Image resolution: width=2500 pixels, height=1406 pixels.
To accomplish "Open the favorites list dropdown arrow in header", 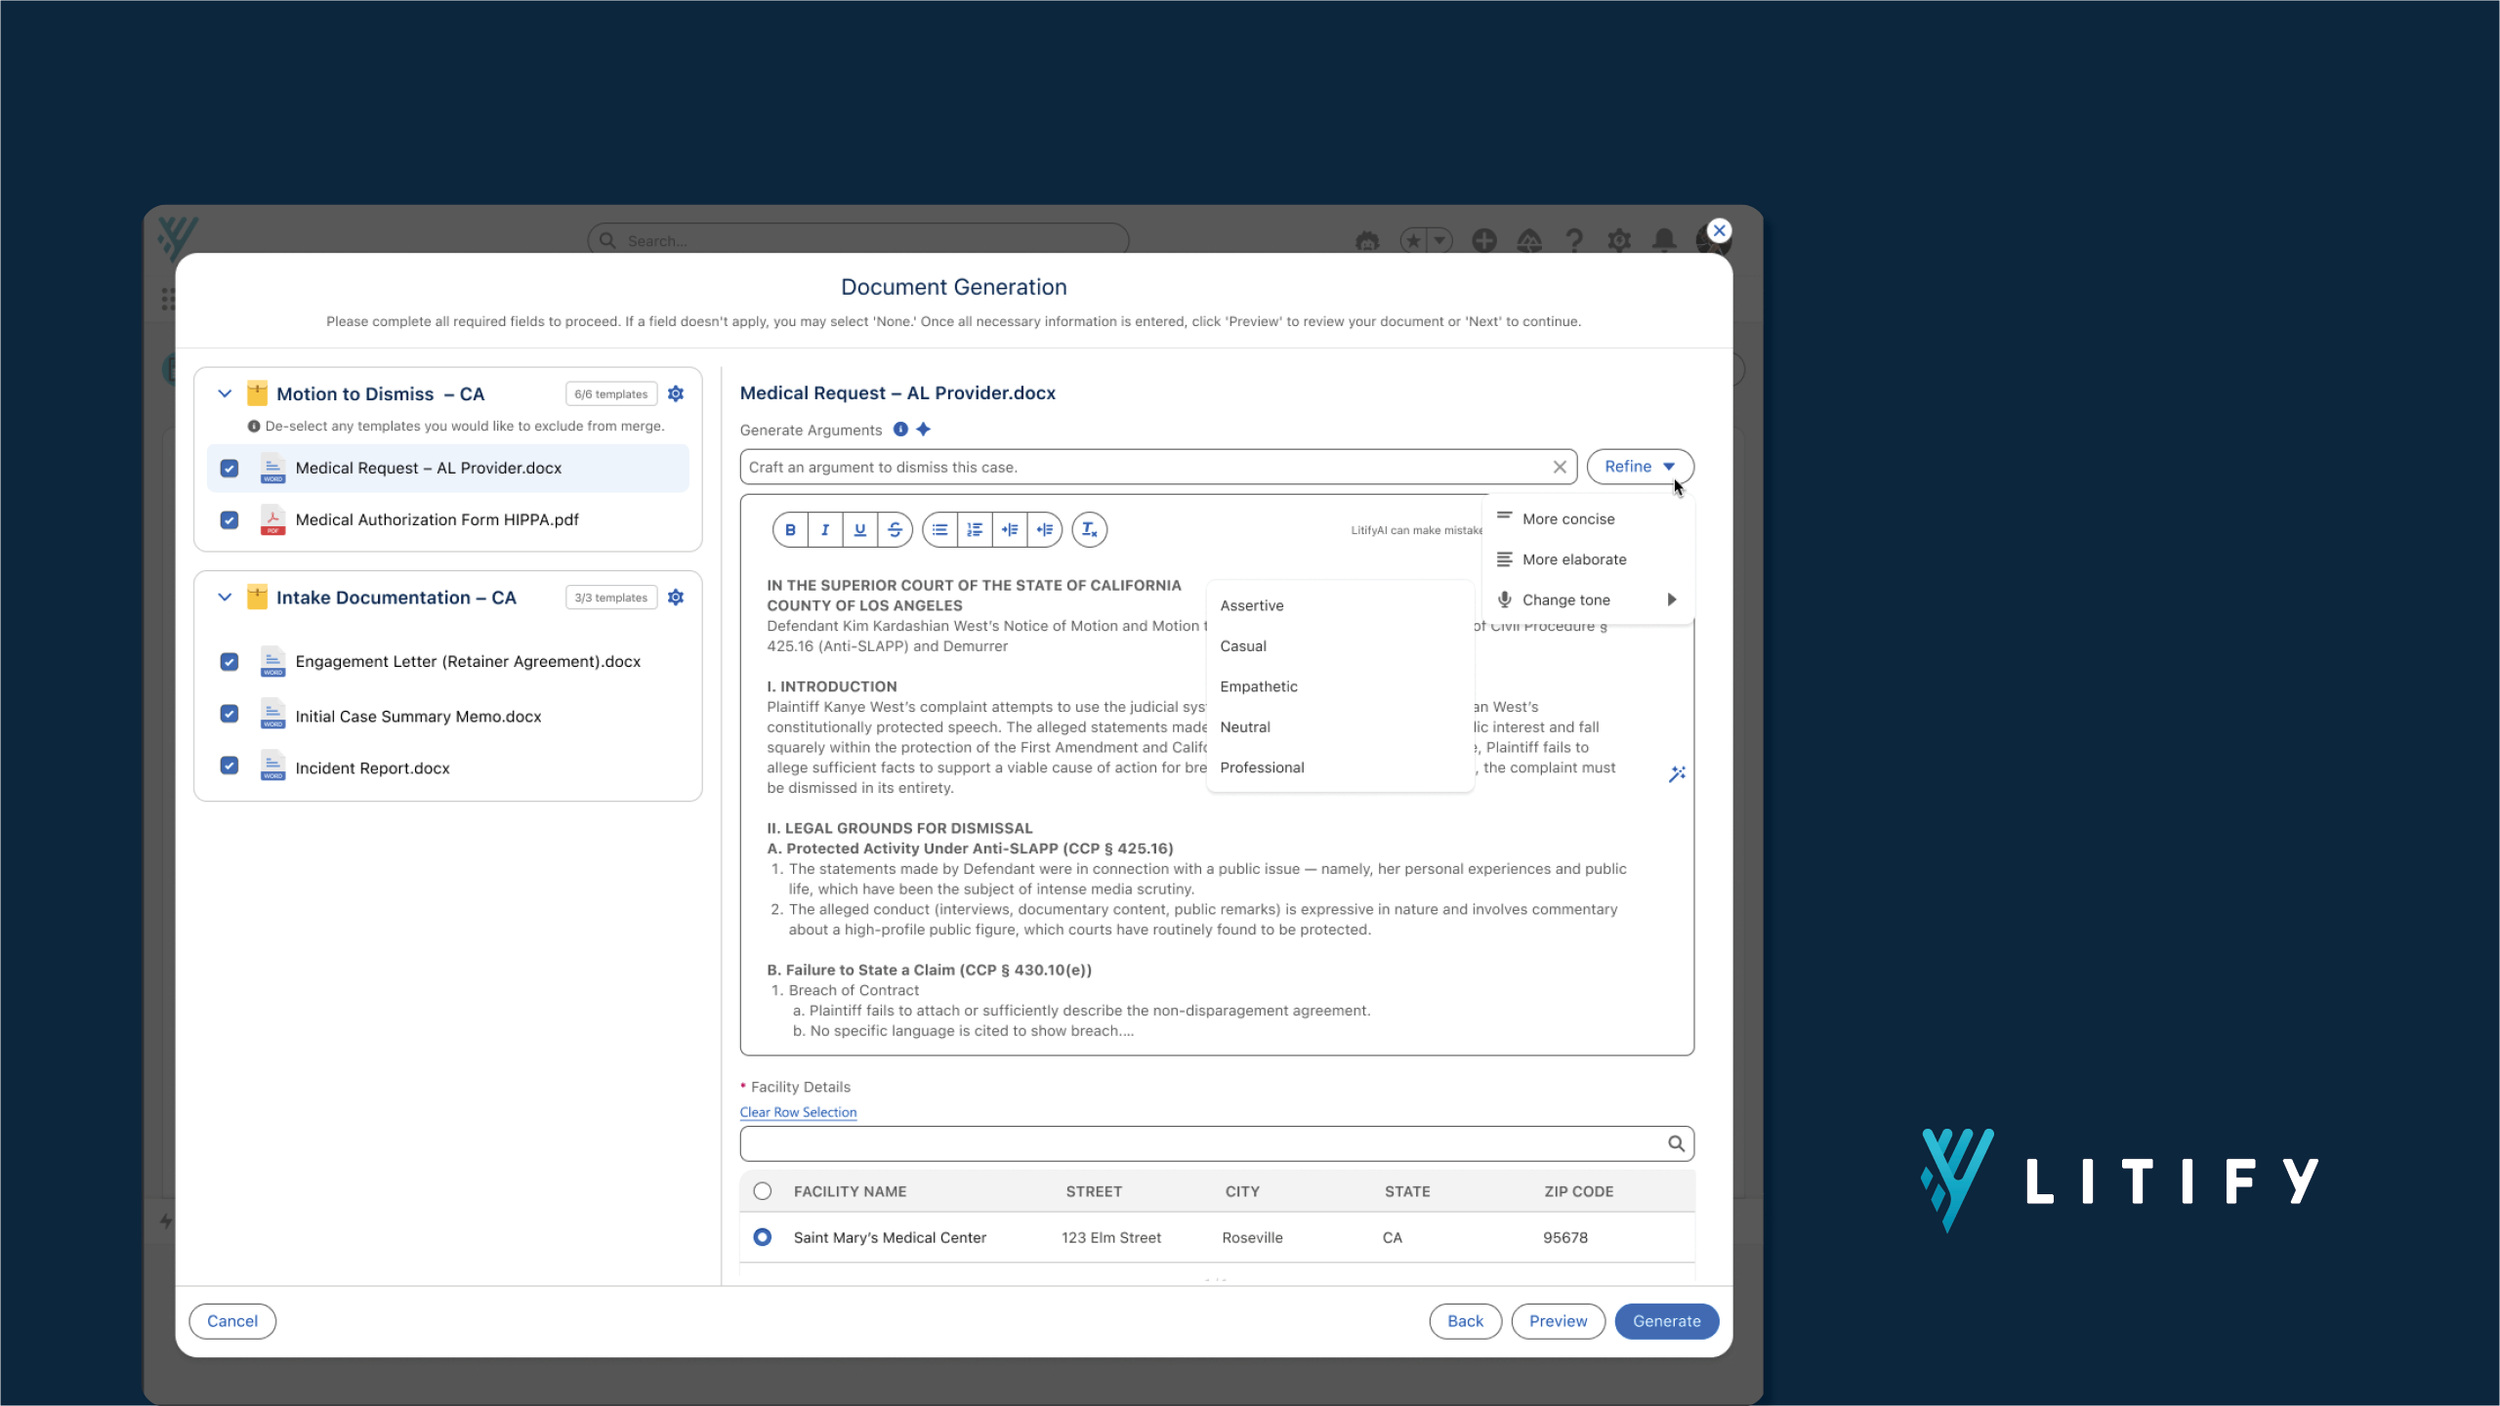I will coord(1440,241).
